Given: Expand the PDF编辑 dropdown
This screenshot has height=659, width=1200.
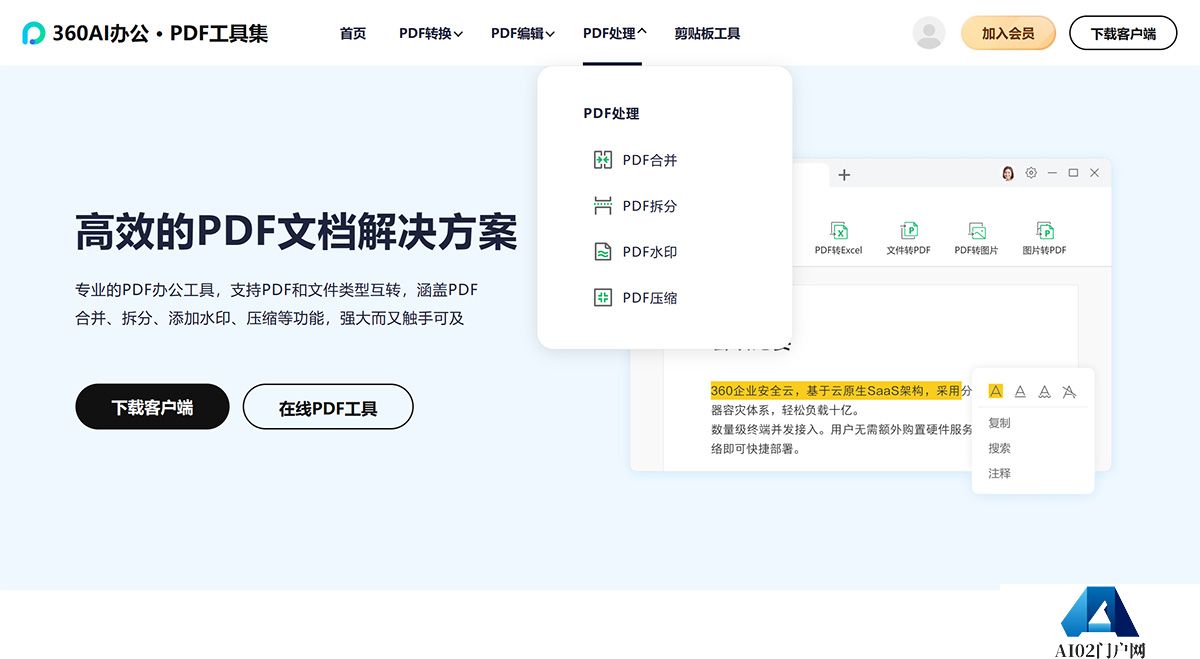Looking at the screenshot, I should (x=523, y=33).
